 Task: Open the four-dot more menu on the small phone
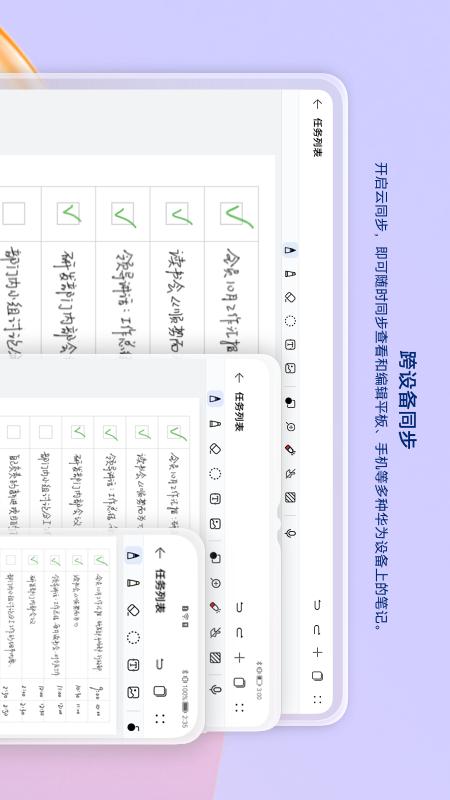160,719
